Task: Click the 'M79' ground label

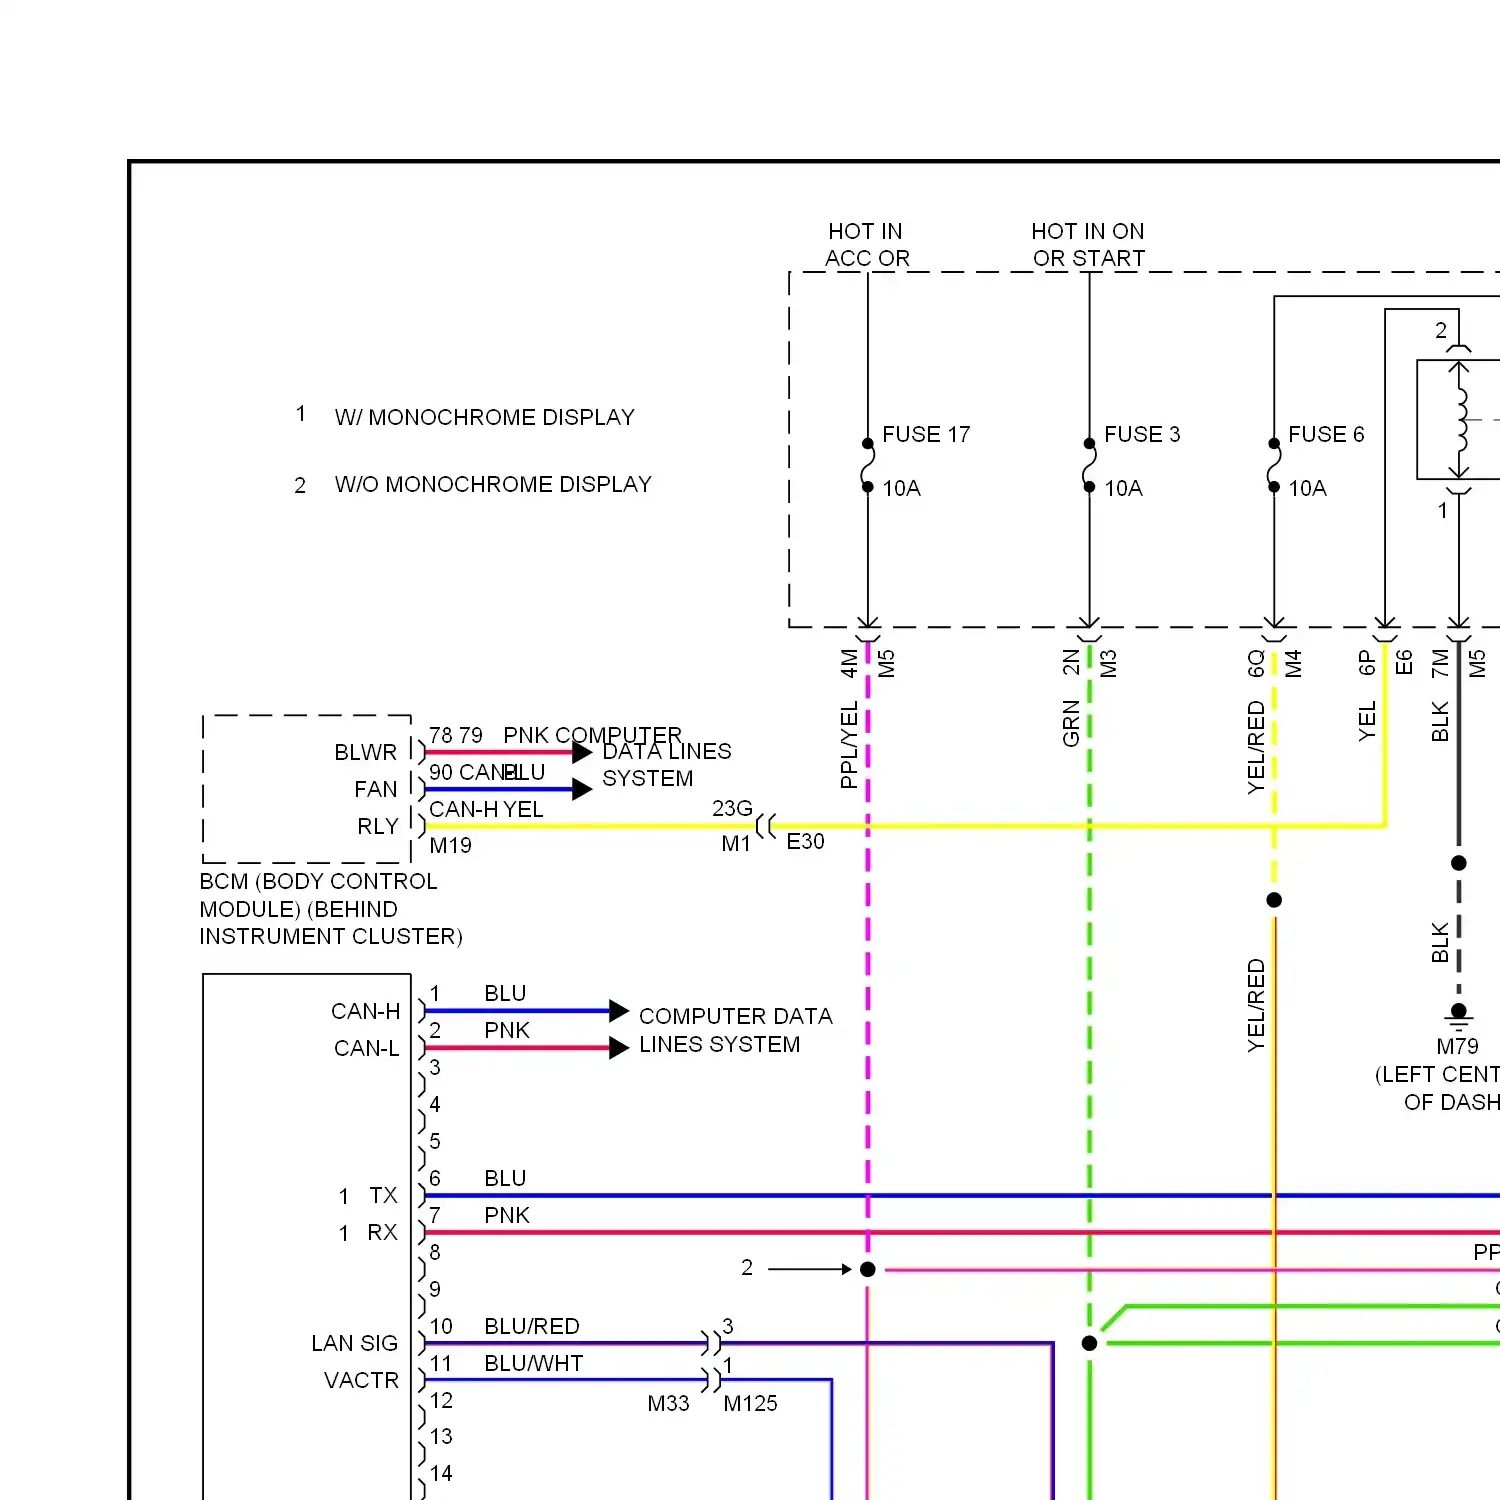Action: click(1457, 1047)
